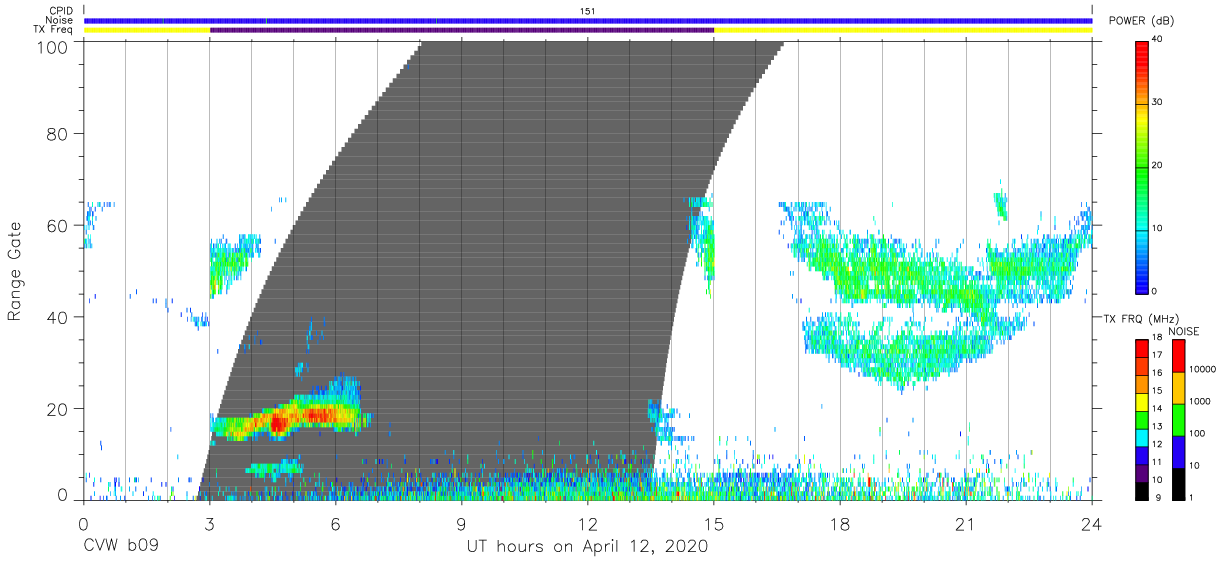Click the 30 tick on power scale
This screenshot has width=1228, height=567.
tap(1158, 103)
